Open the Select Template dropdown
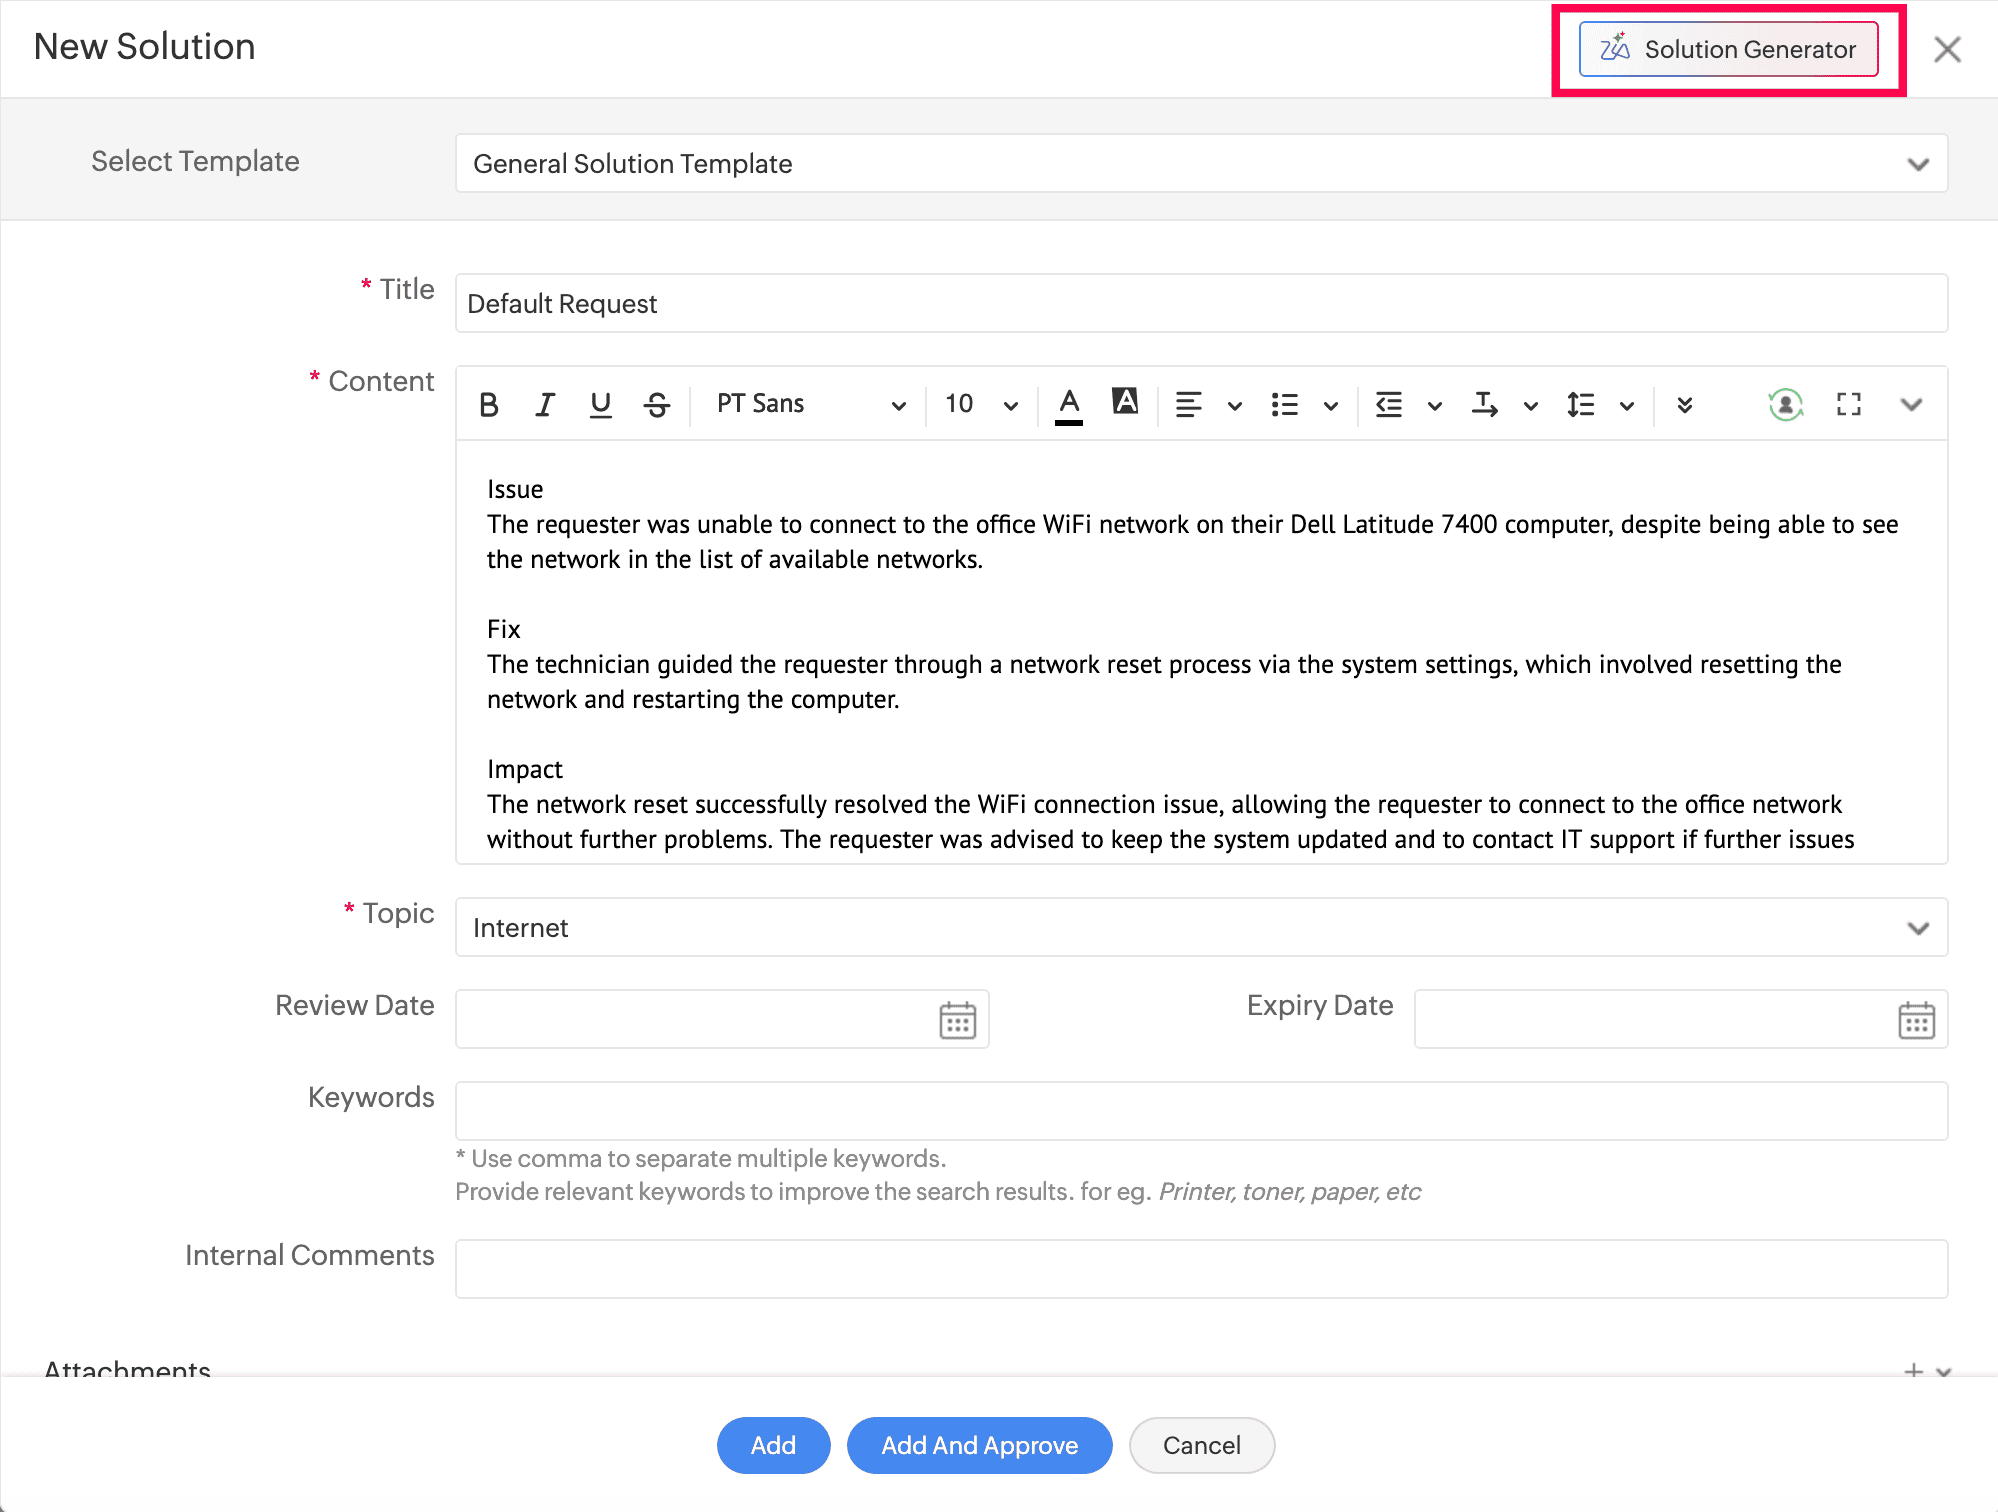 click(1201, 163)
